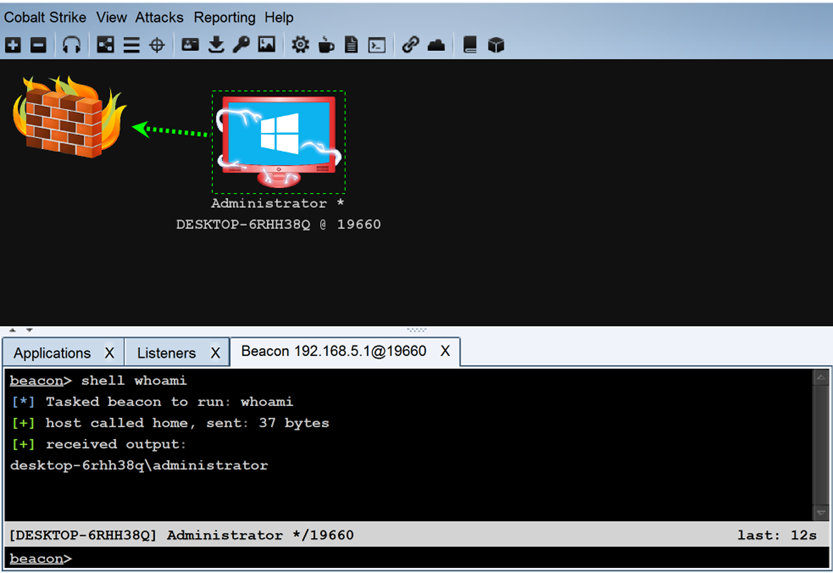The width and height of the screenshot is (833, 573).
Task: Connect to a new team server (plus icon)
Action: point(13,45)
